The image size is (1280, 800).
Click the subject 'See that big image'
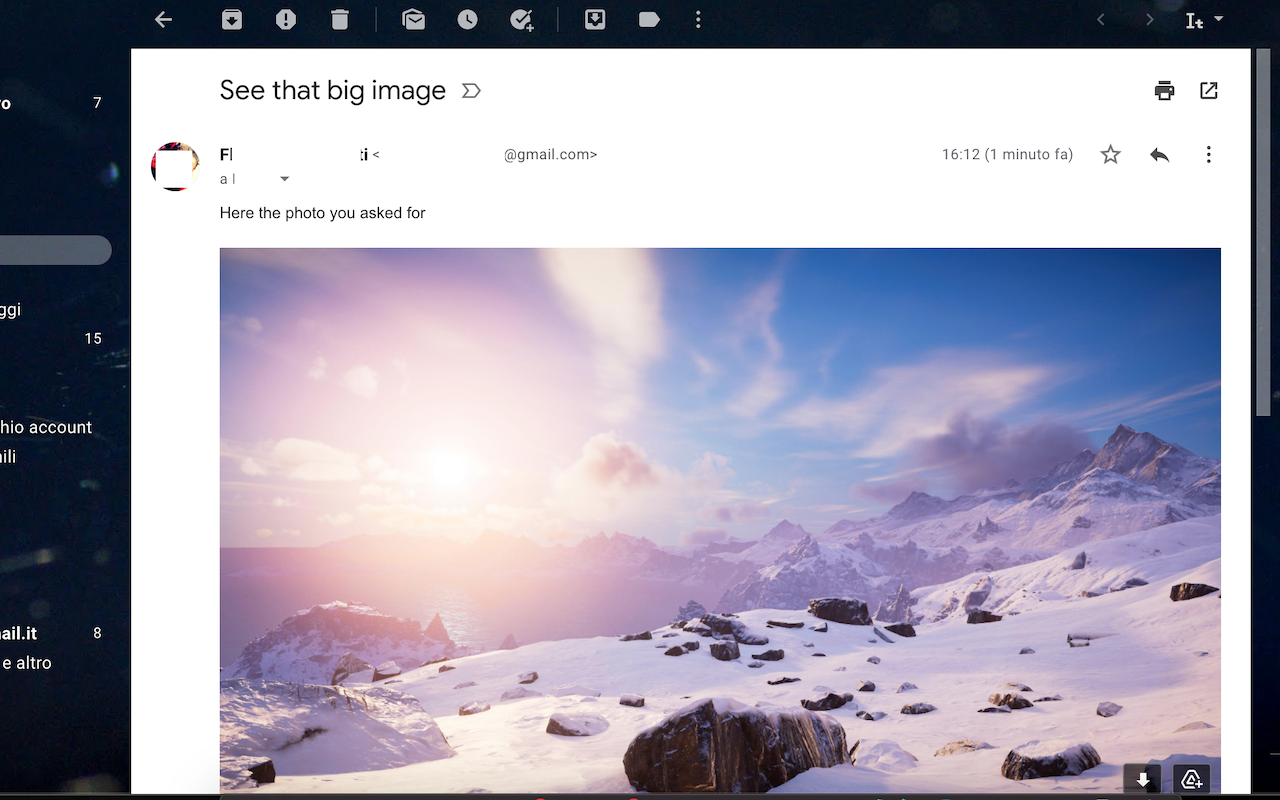tap(333, 90)
